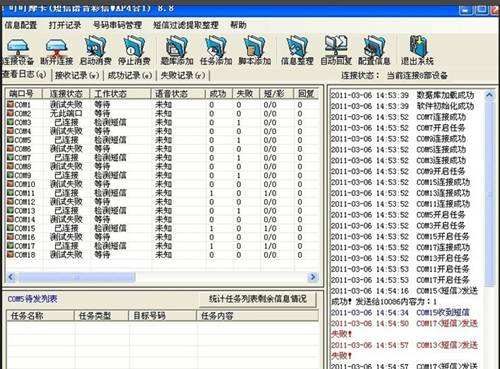Click the 任务内容 column header

[x=257, y=316]
